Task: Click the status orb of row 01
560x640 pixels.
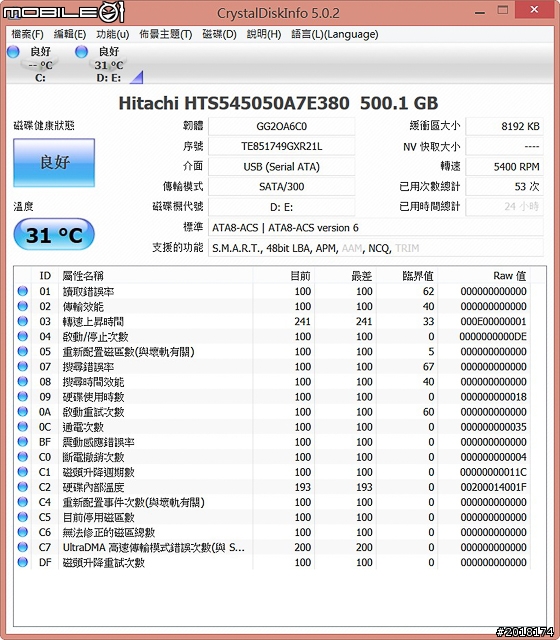Action: pos(22,291)
